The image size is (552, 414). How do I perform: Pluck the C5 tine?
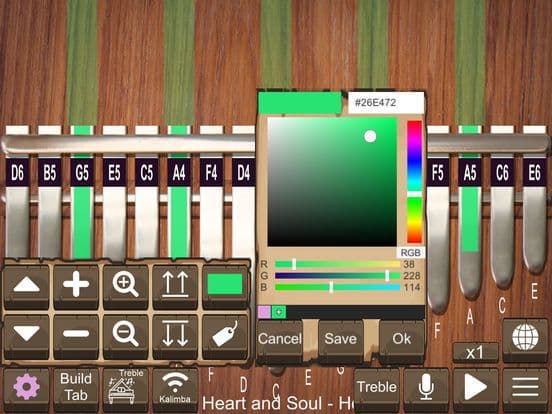(x=147, y=222)
